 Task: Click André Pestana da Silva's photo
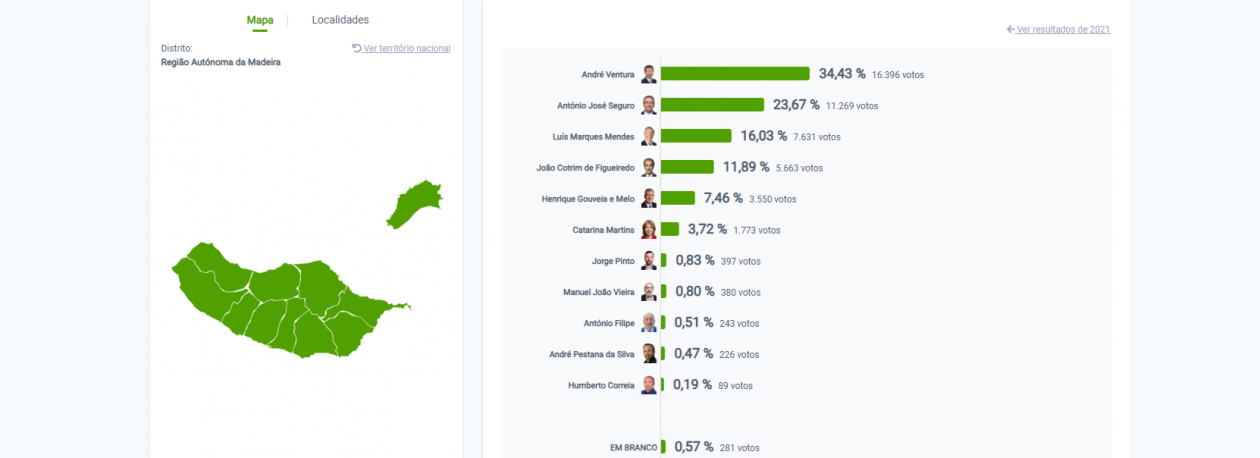[x=649, y=354]
